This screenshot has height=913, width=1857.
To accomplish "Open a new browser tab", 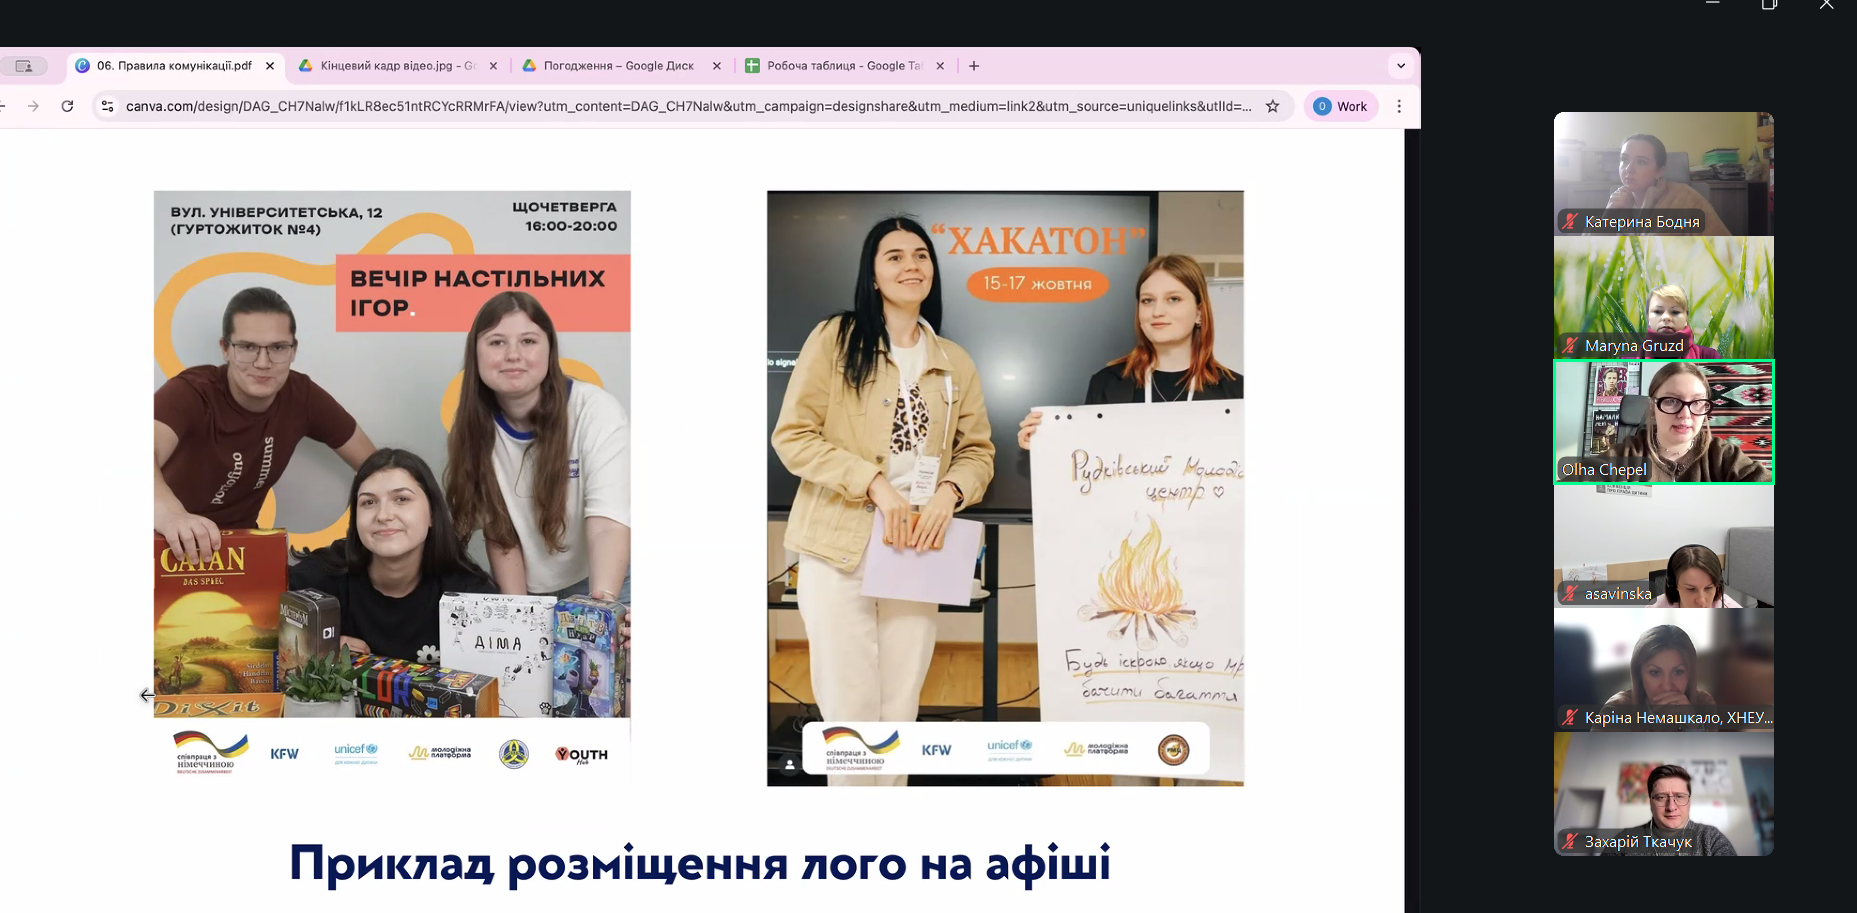I will pyautogui.click(x=974, y=66).
